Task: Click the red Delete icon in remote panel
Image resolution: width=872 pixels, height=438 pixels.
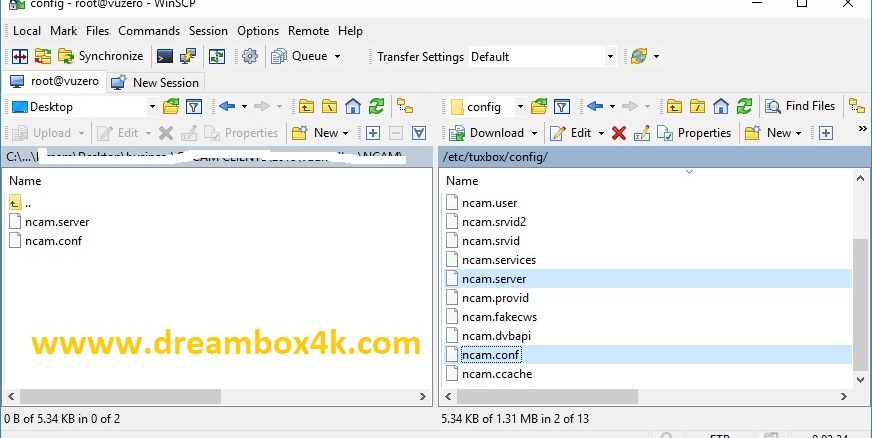Action: (618, 133)
